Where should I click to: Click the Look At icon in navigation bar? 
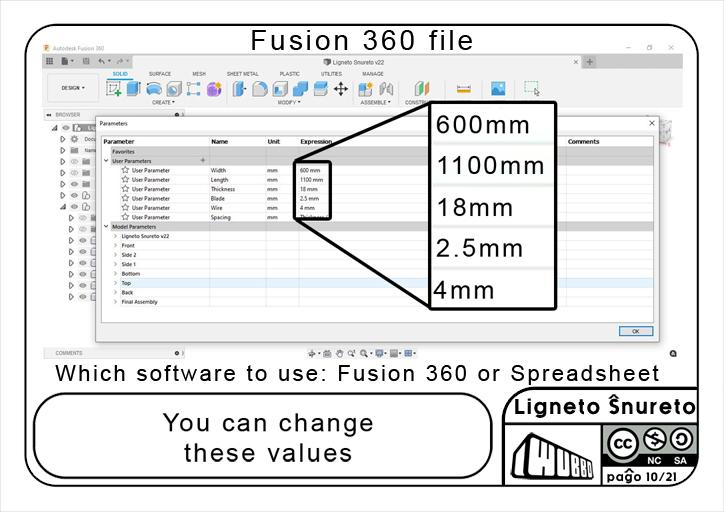pos(327,354)
